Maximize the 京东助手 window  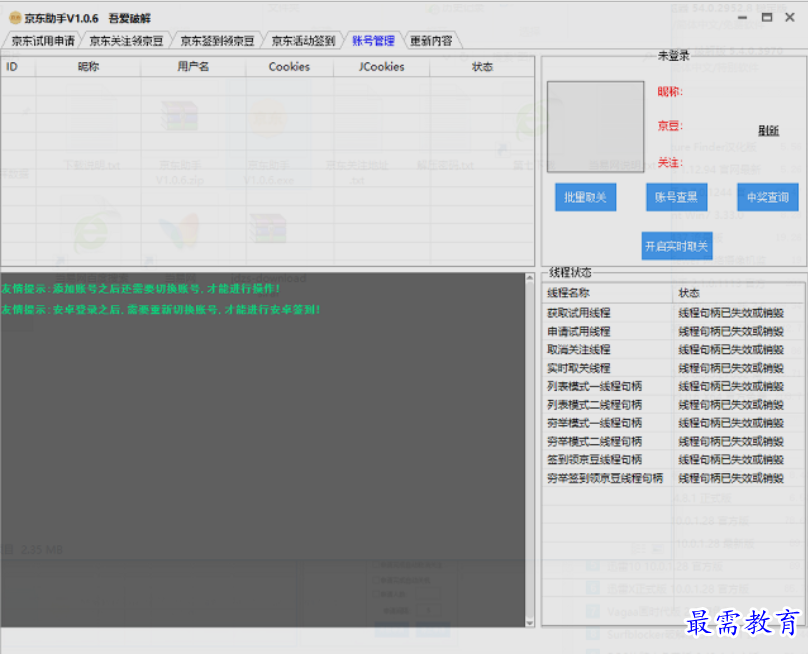(x=767, y=18)
